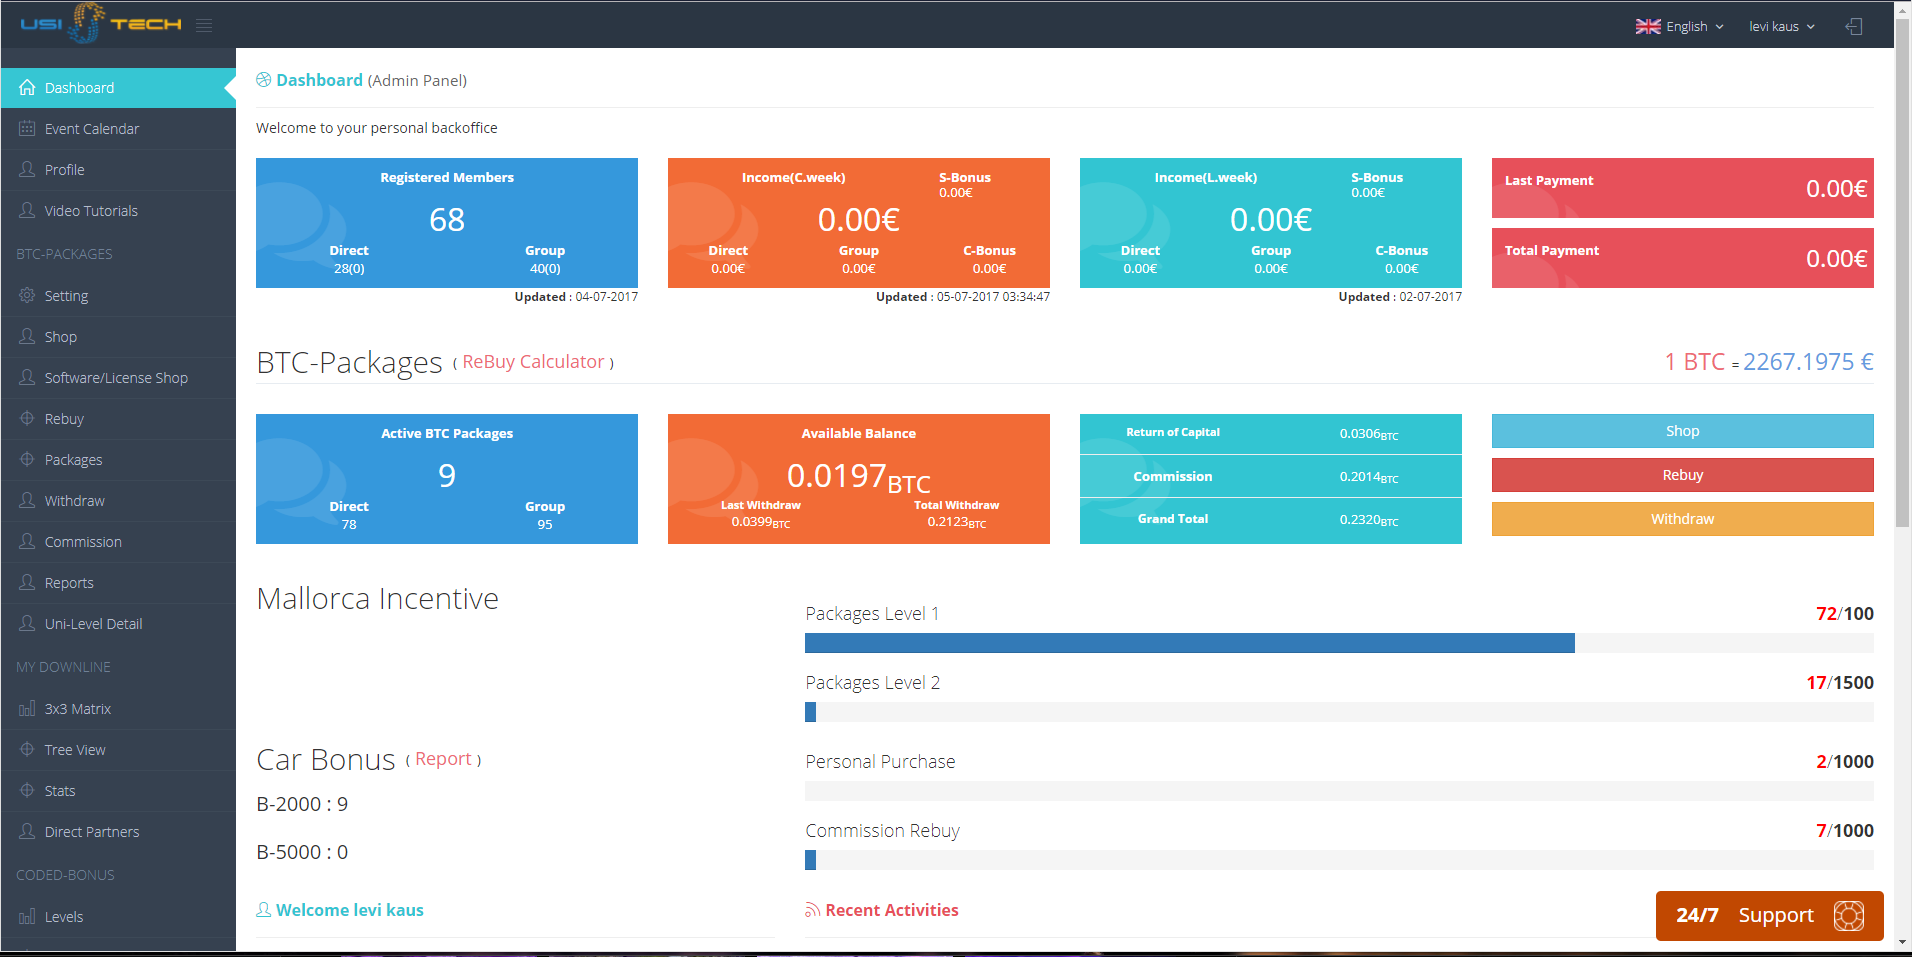
Task: Click the Income(L.week) card
Action: tap(1271, 223)
